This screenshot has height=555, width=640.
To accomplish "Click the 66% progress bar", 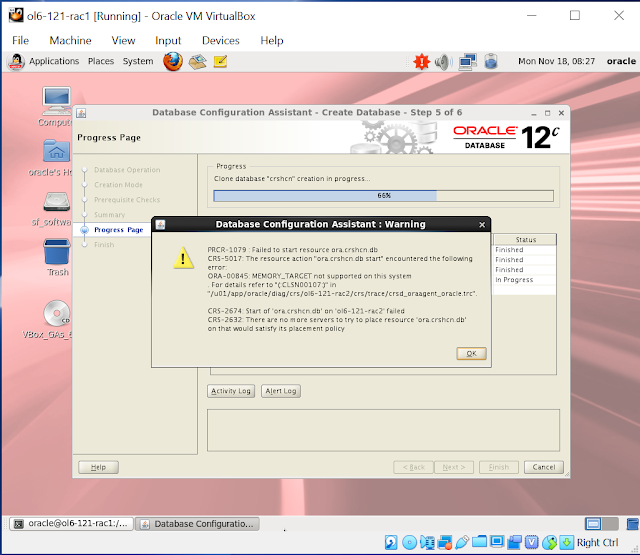I will pos(383,195).
